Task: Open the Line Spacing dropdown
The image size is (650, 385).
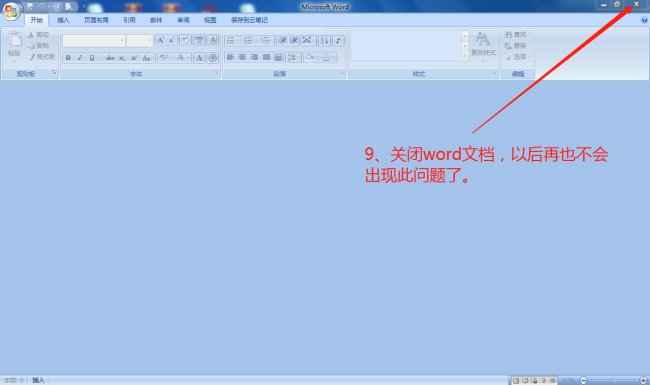Action: pyautogui.click(x=293, y=57)
